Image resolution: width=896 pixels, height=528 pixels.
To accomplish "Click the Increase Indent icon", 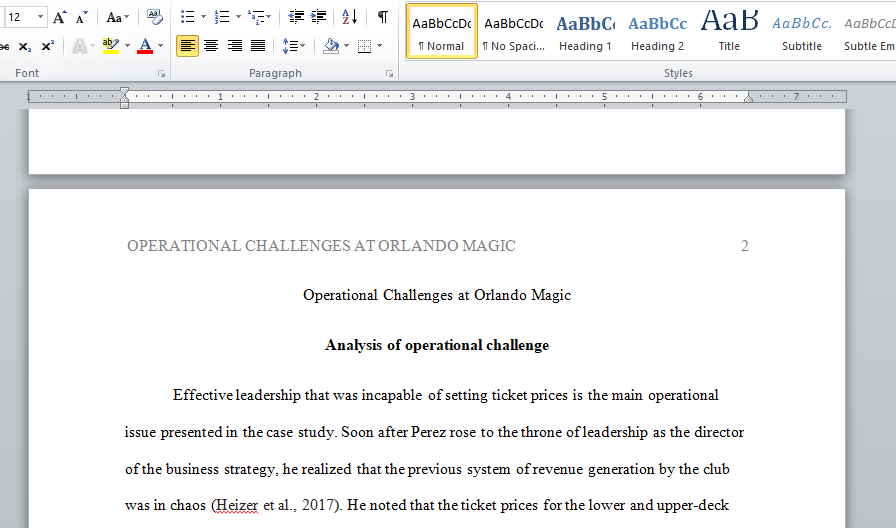I will [318, 17].
